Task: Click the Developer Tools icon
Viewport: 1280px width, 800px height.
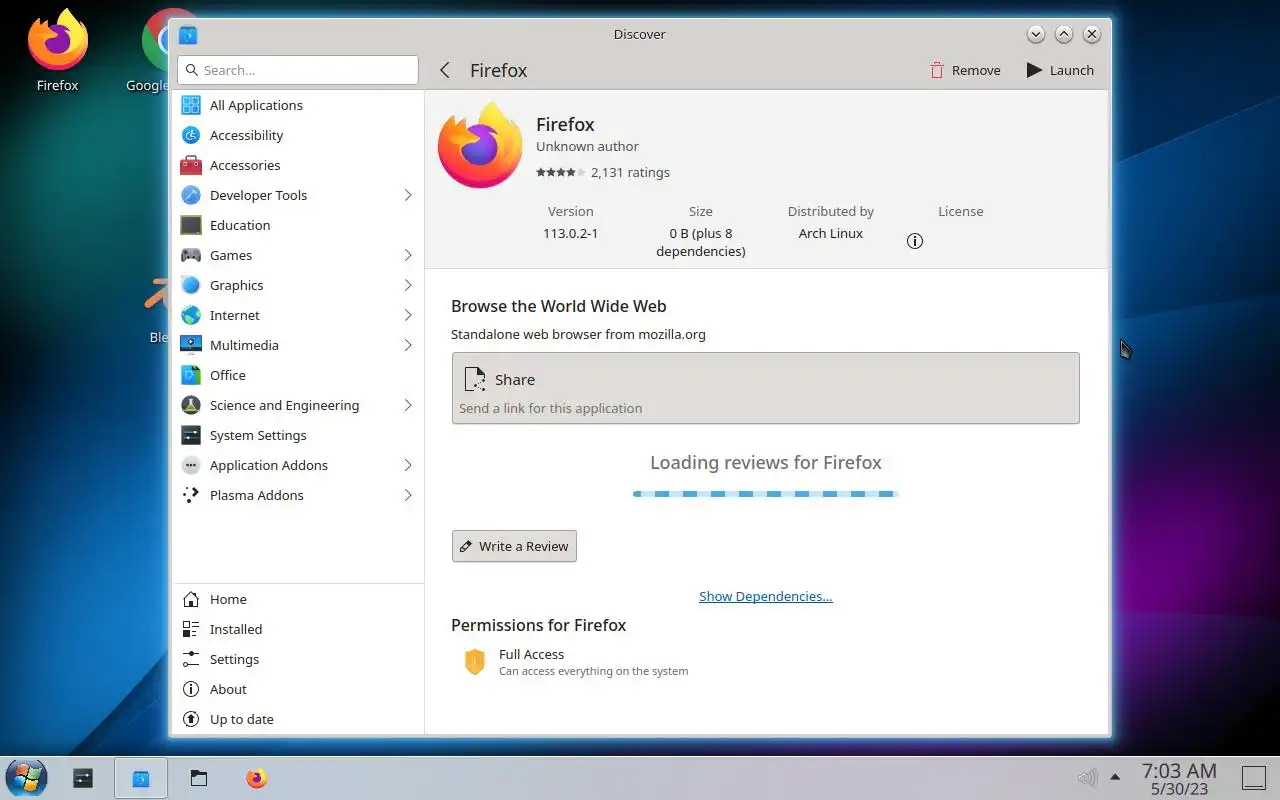Action: coord(191,195)
